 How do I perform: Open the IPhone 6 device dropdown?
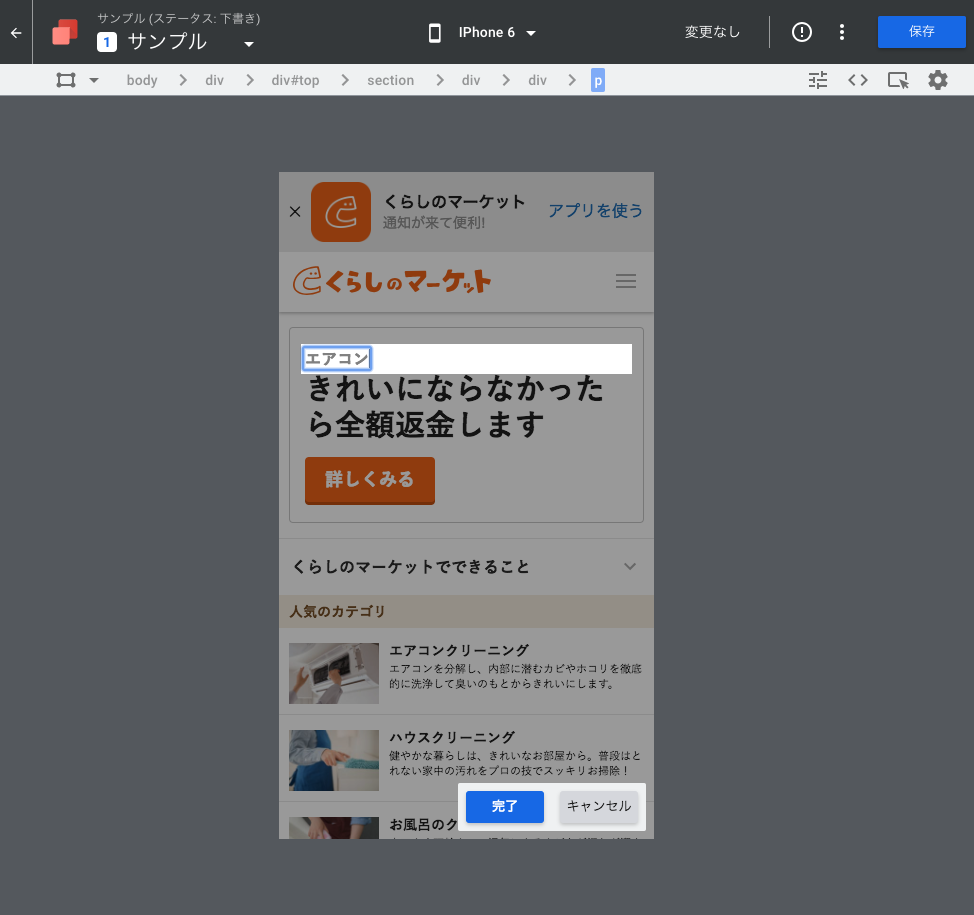tap(529, 32)
